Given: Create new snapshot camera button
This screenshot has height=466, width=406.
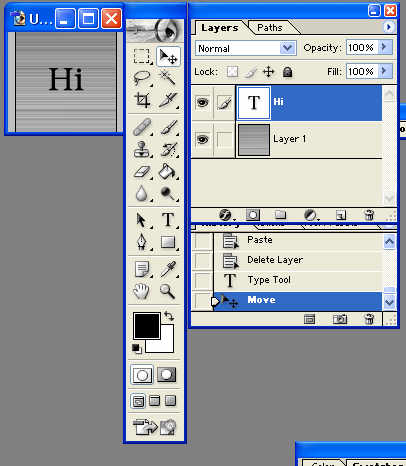Looking at the screenshot, I should pos(340,319).
